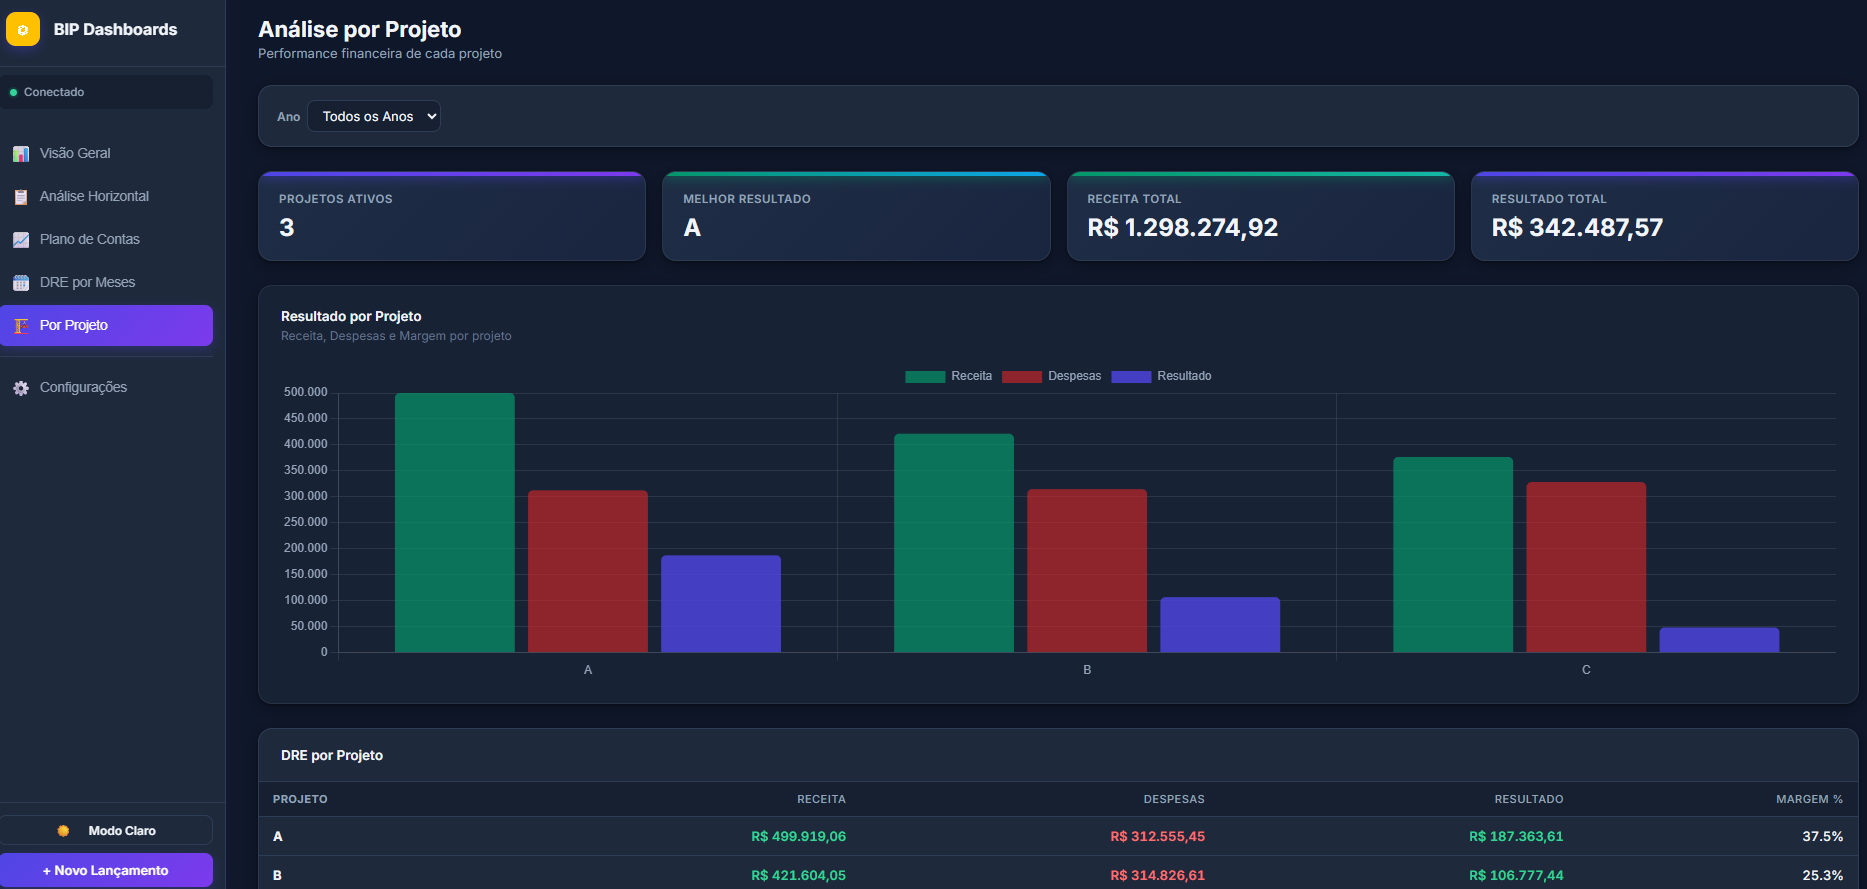Screen dimensions: 1867x889
Task: Toggle Receita series in chart legend
Action: 948,376
